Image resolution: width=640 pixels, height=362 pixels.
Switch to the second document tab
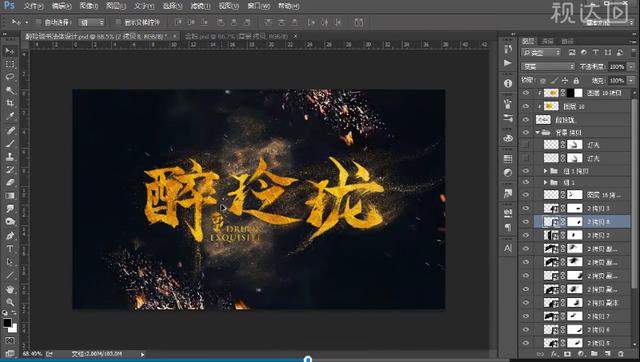coord(240,36)
